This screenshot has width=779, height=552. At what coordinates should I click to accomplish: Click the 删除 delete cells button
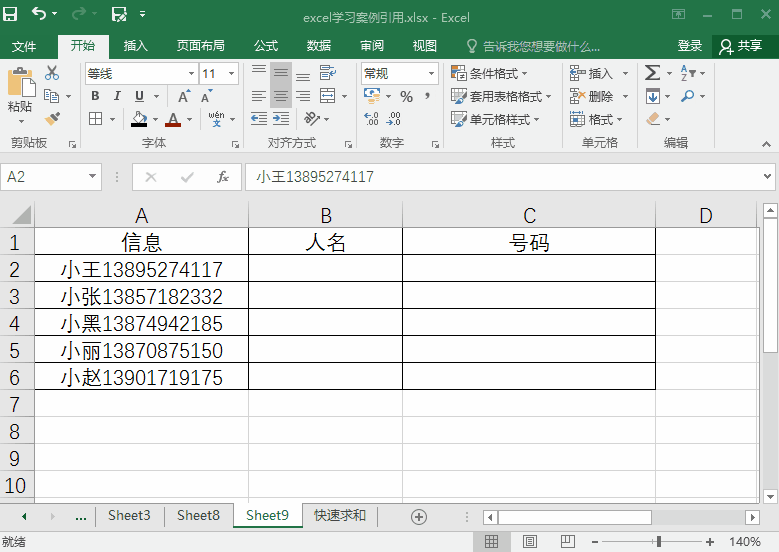click(x=599, y=96)
